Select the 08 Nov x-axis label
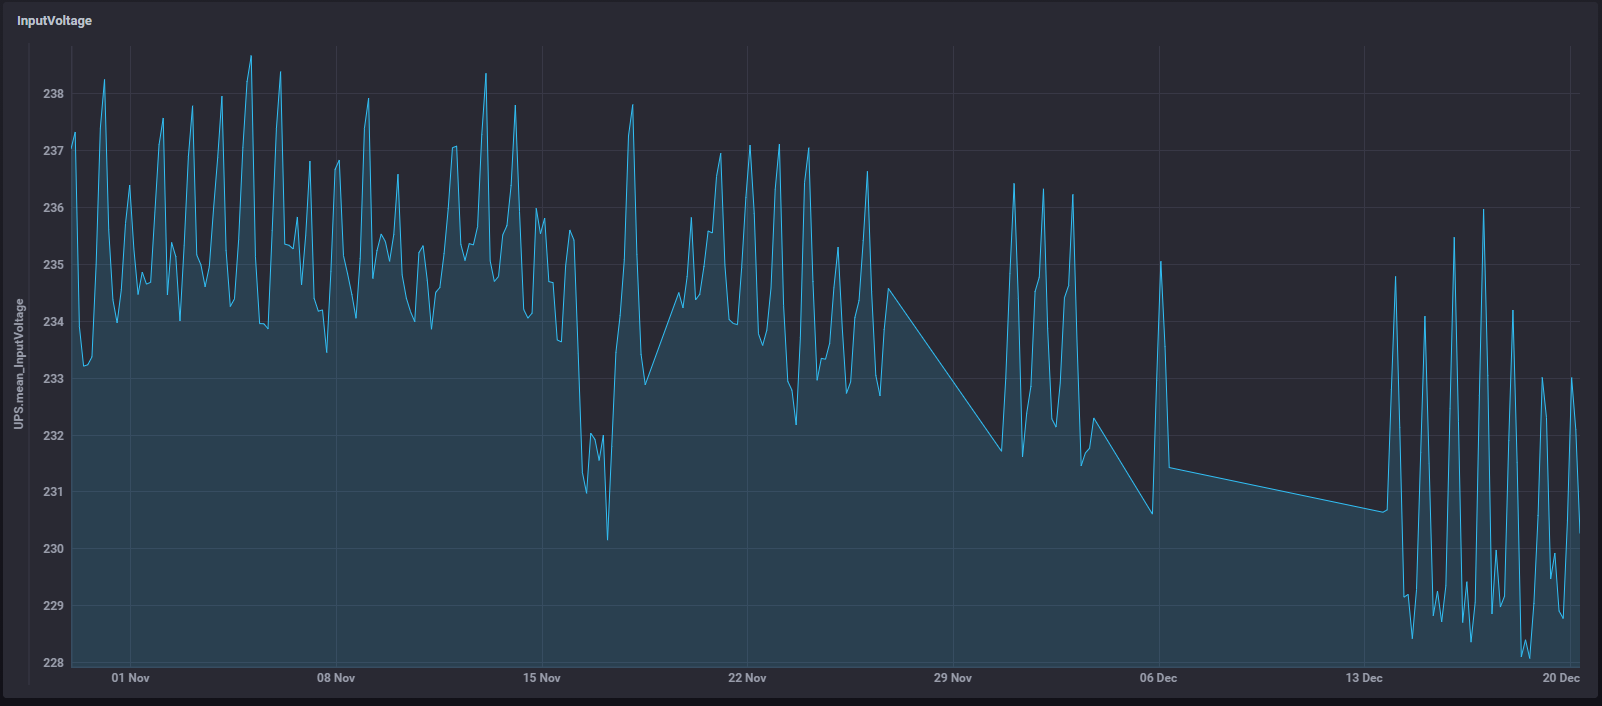 coord(336,678)
